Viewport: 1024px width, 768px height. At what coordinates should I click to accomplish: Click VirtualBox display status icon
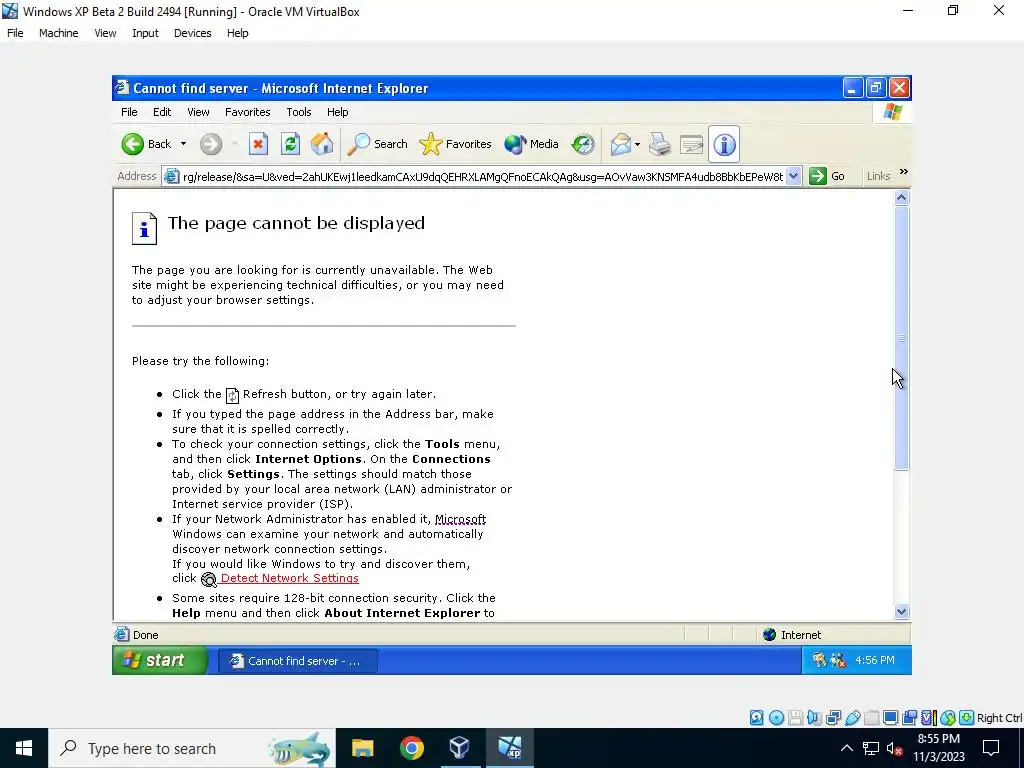890,718
